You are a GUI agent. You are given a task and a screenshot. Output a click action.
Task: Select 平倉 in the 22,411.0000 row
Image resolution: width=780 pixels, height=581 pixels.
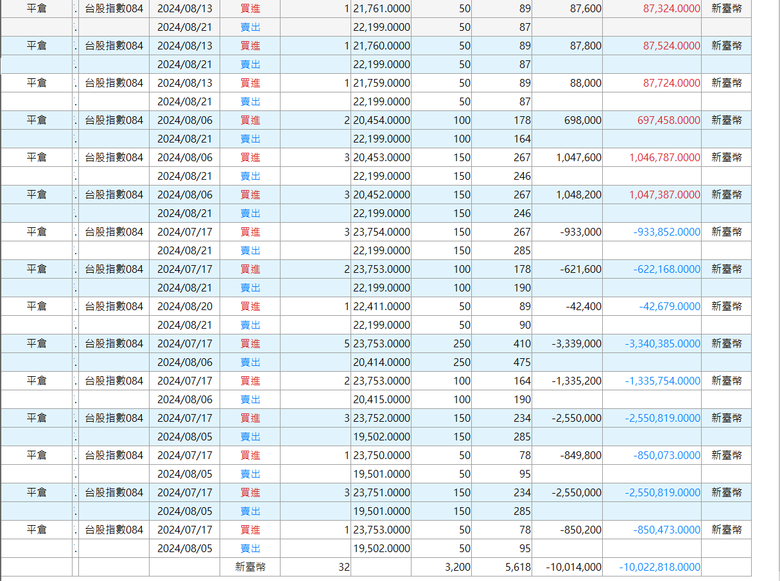[36, 306]
